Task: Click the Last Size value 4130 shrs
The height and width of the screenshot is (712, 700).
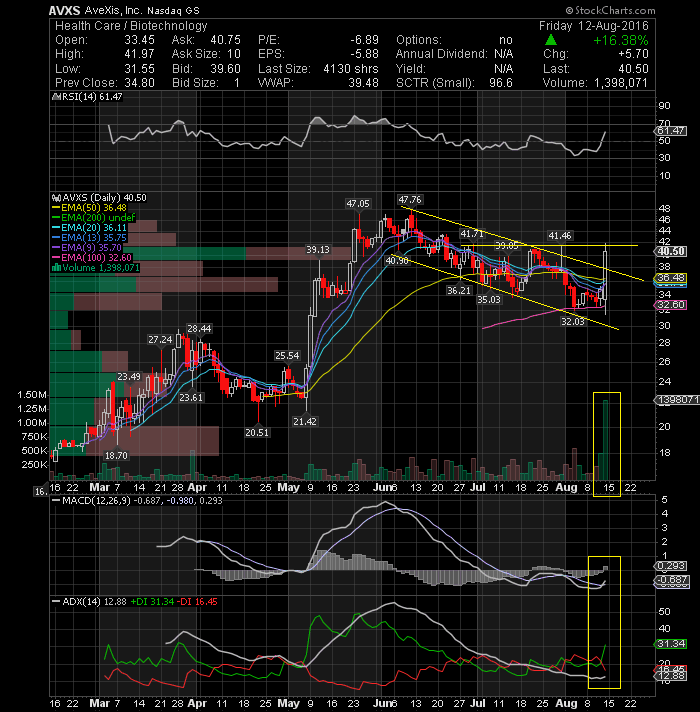Action: click(x=351, y=69)
